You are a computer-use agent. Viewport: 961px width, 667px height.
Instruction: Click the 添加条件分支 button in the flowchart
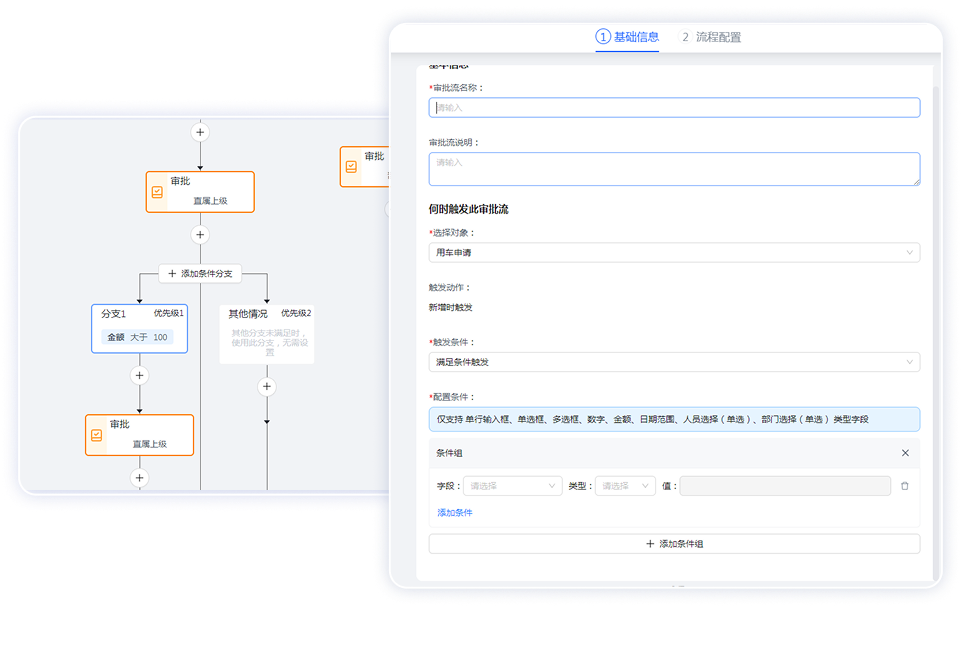click(200, 274)
